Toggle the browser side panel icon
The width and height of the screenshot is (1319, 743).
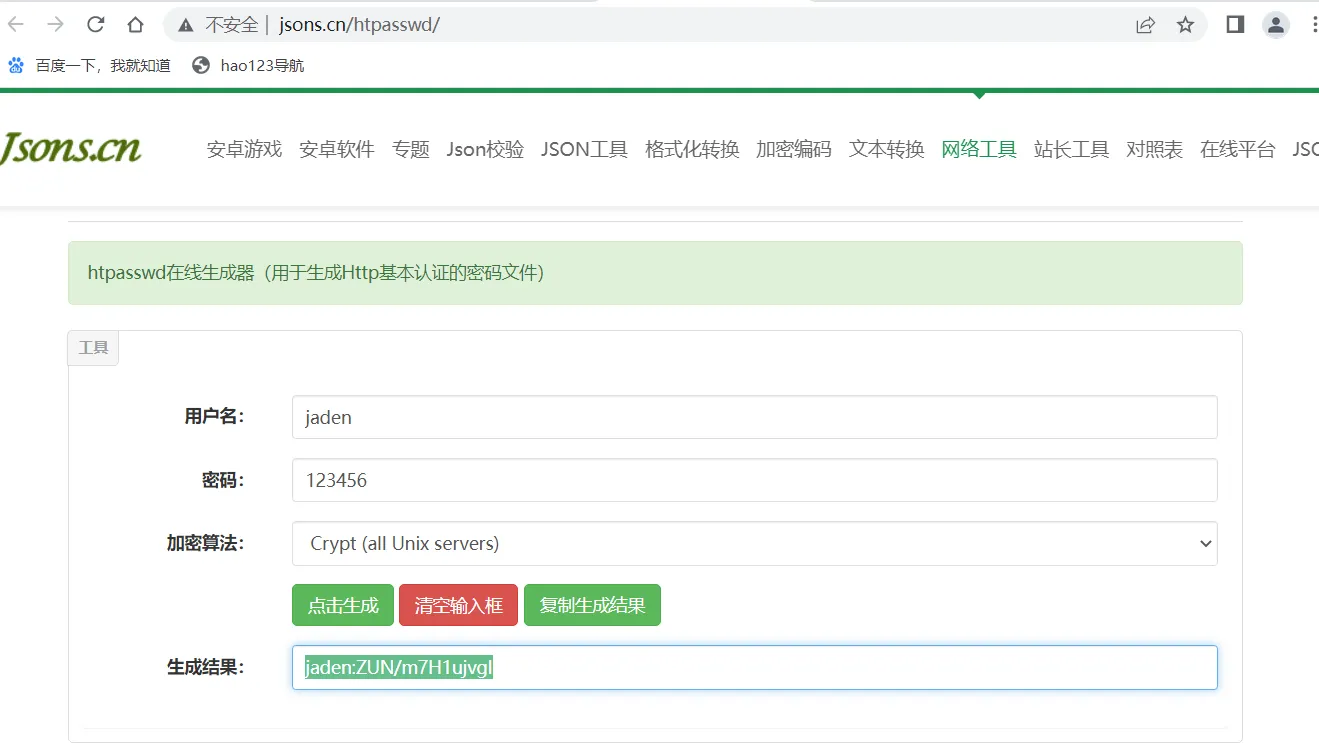(1235, 25)
